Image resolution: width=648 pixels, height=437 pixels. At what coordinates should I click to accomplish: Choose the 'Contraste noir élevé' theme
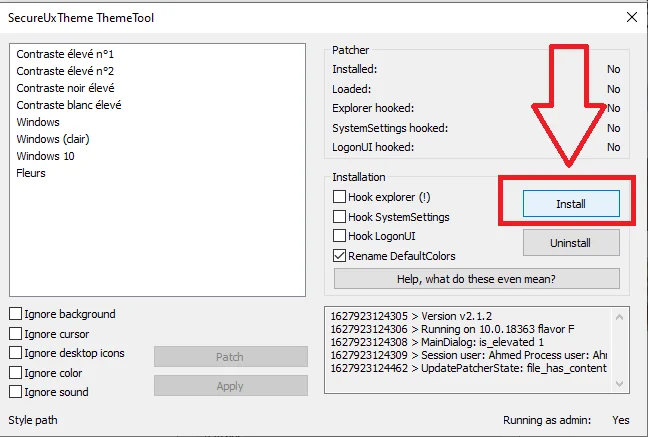[66, 88]
